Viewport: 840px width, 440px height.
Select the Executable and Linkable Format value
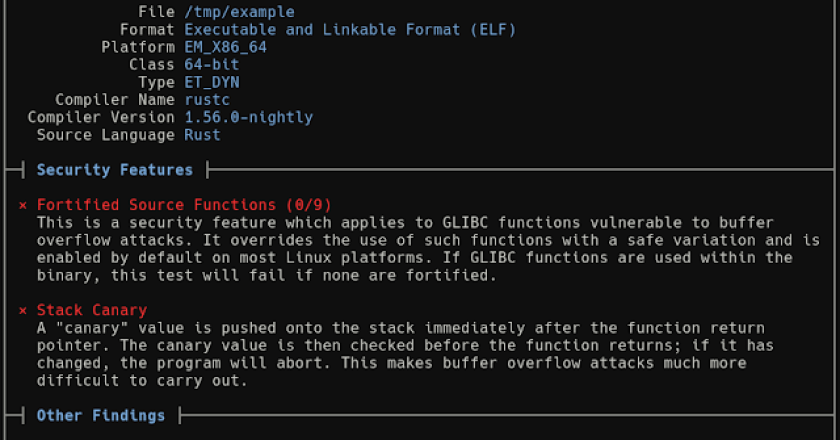350,30
